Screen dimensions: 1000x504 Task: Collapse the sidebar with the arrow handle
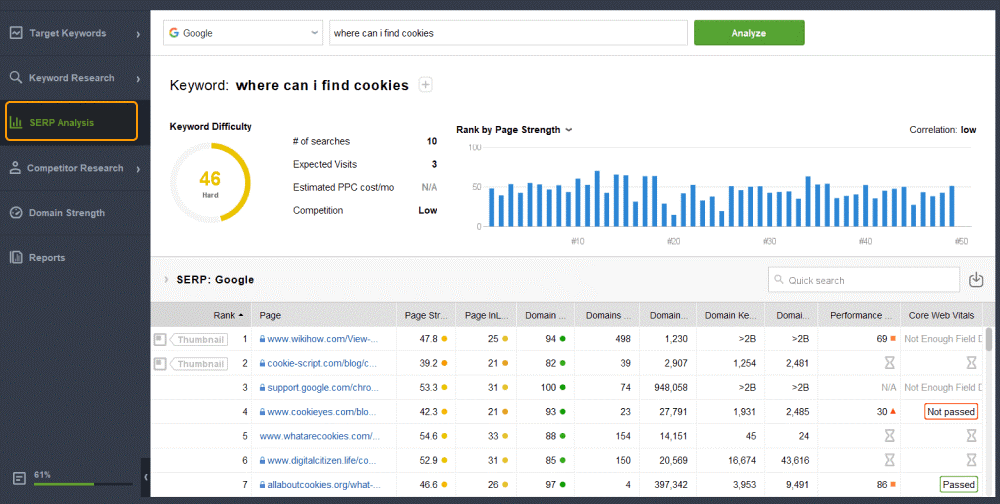(145, 477)
